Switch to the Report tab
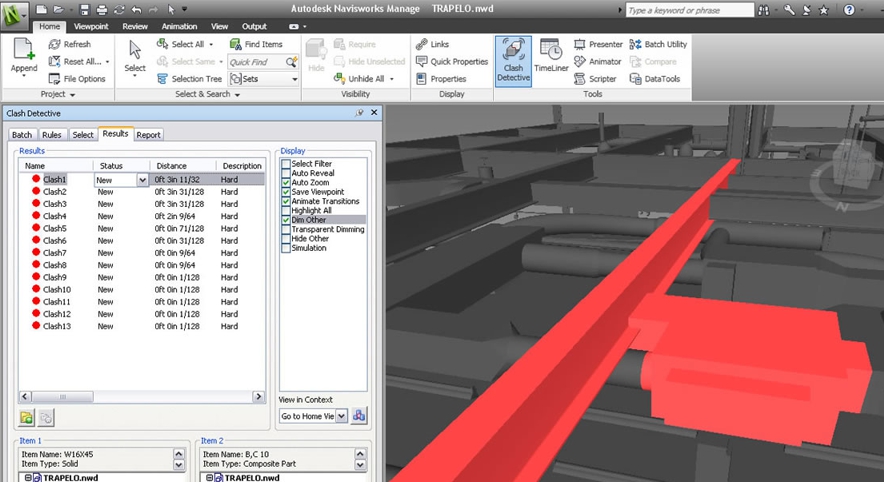This screenshot has width=884, height=482. [x=148, y=135]
